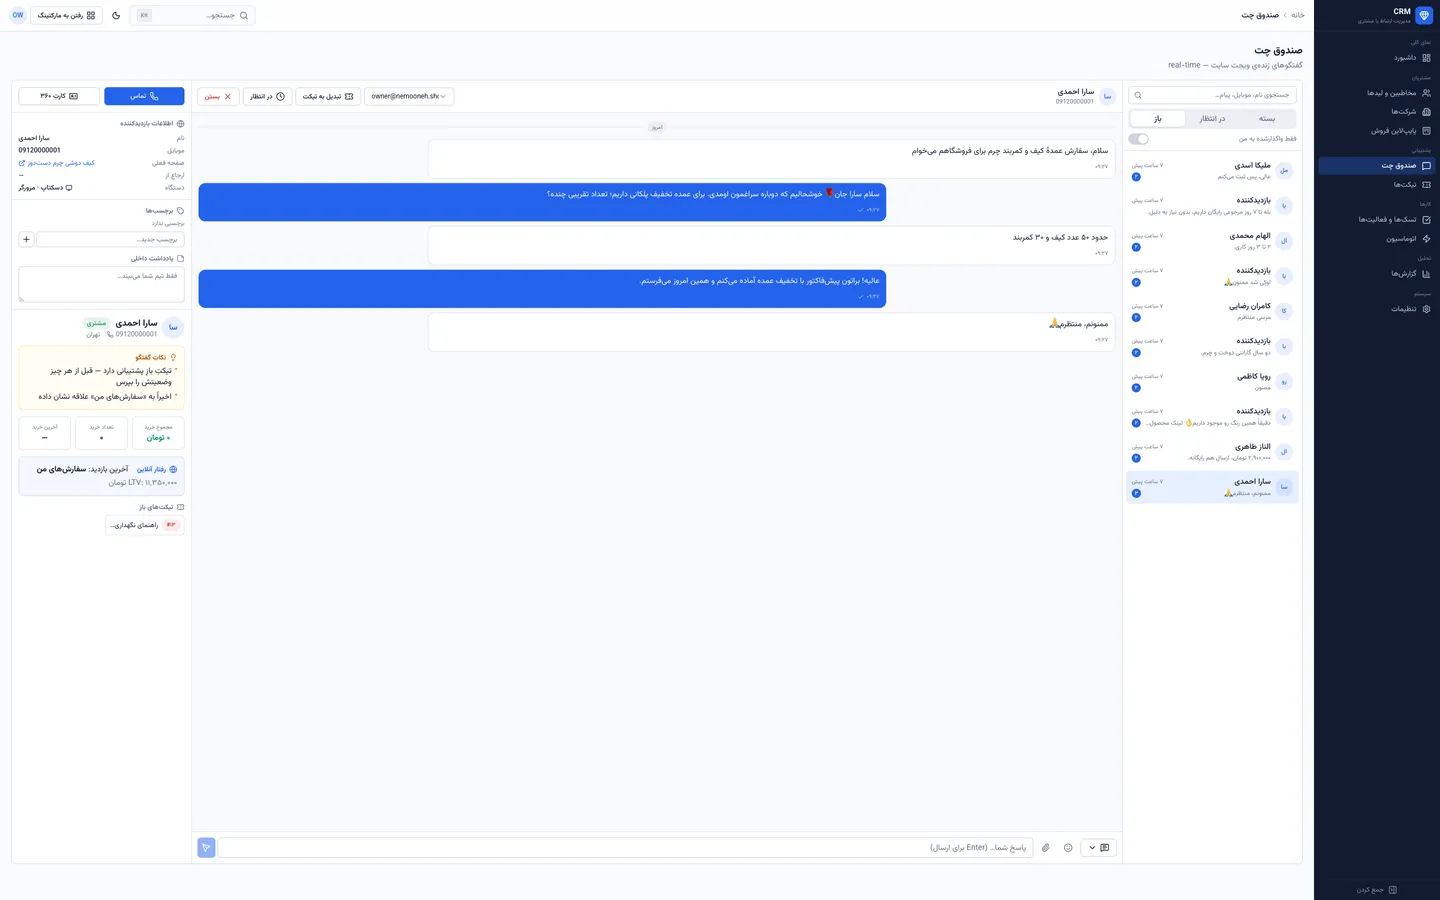
Task: Switch to the در انتظار tab
Action: coord(1212,119)
